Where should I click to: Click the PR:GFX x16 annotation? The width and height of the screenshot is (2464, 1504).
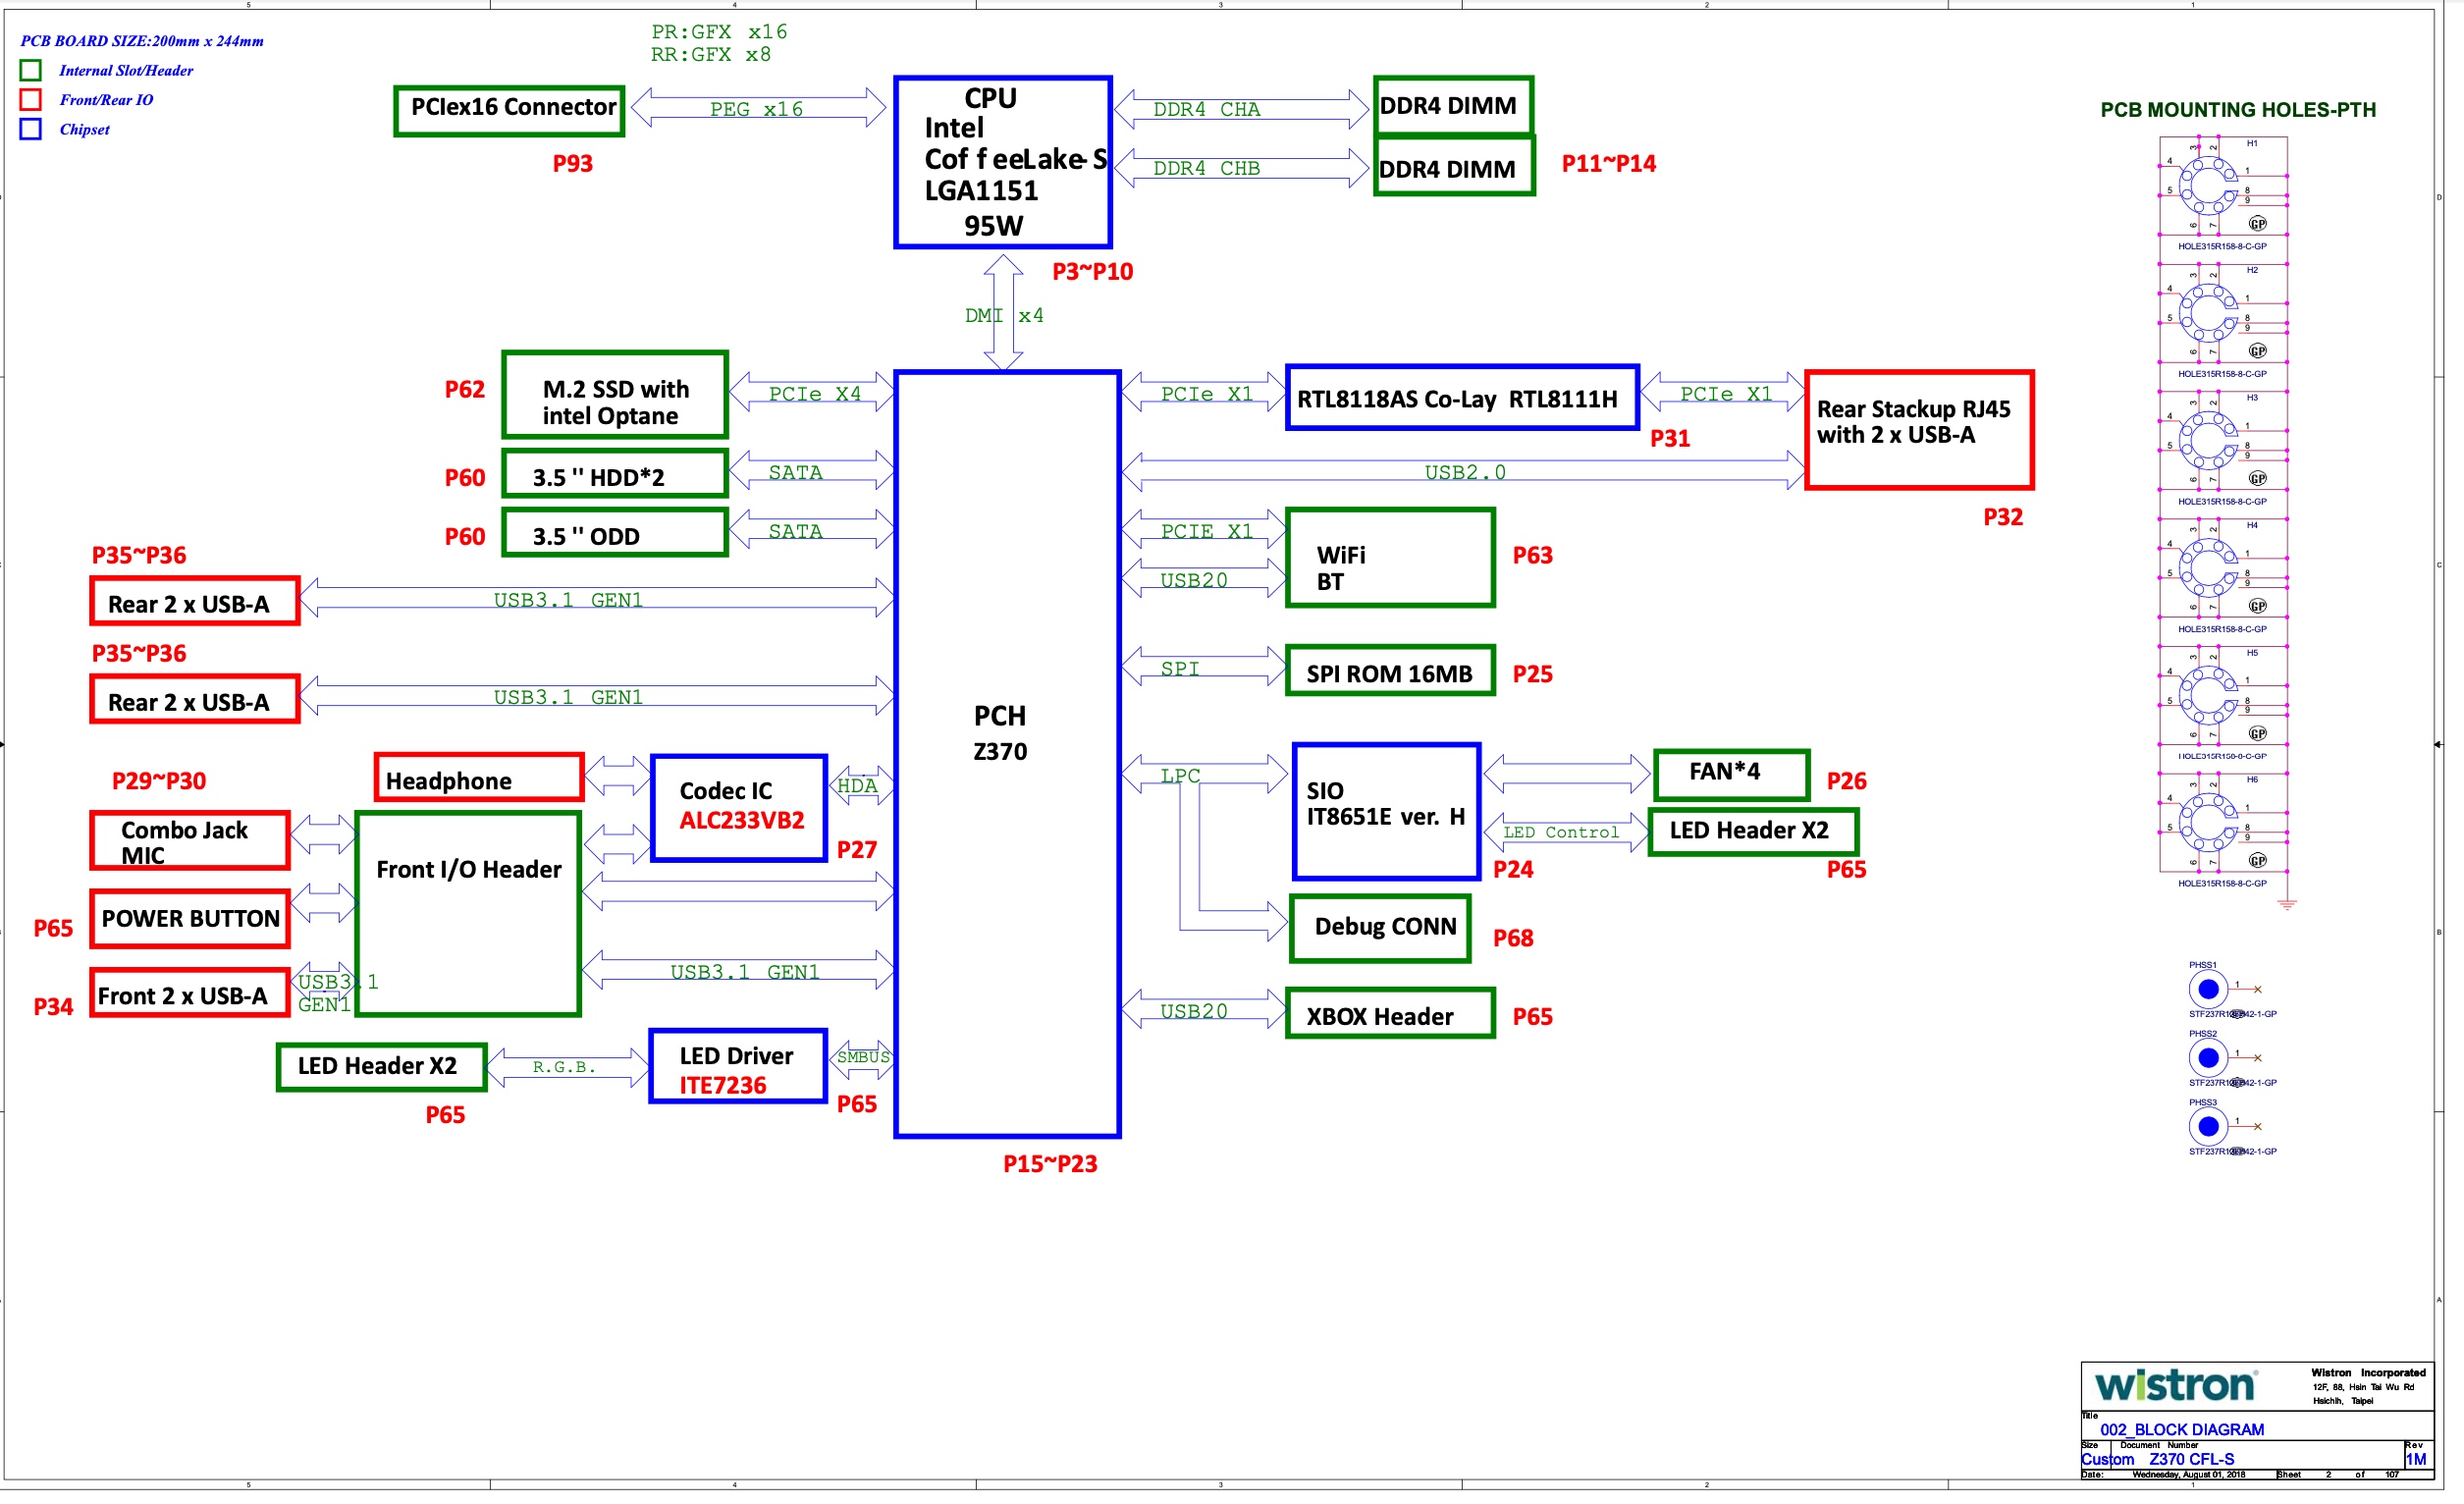[719, 31]
